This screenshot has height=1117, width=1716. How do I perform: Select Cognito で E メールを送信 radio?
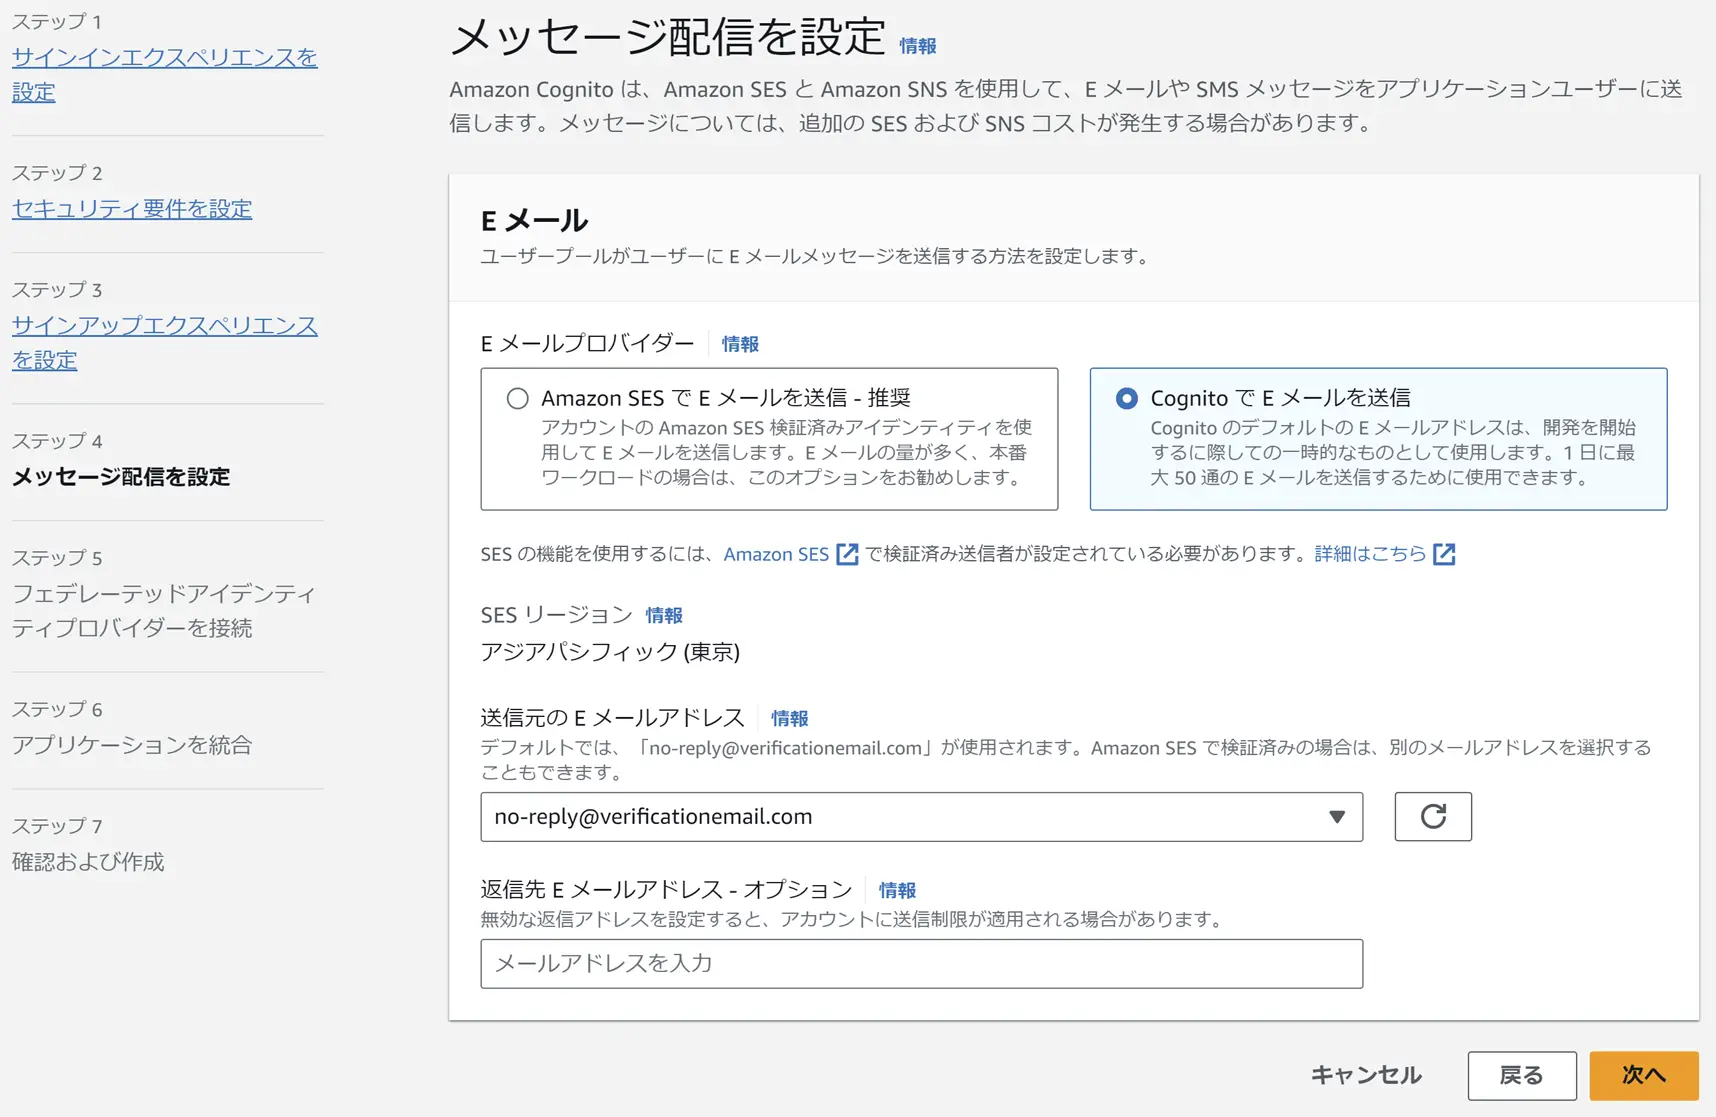click(x=1126, y=398)
